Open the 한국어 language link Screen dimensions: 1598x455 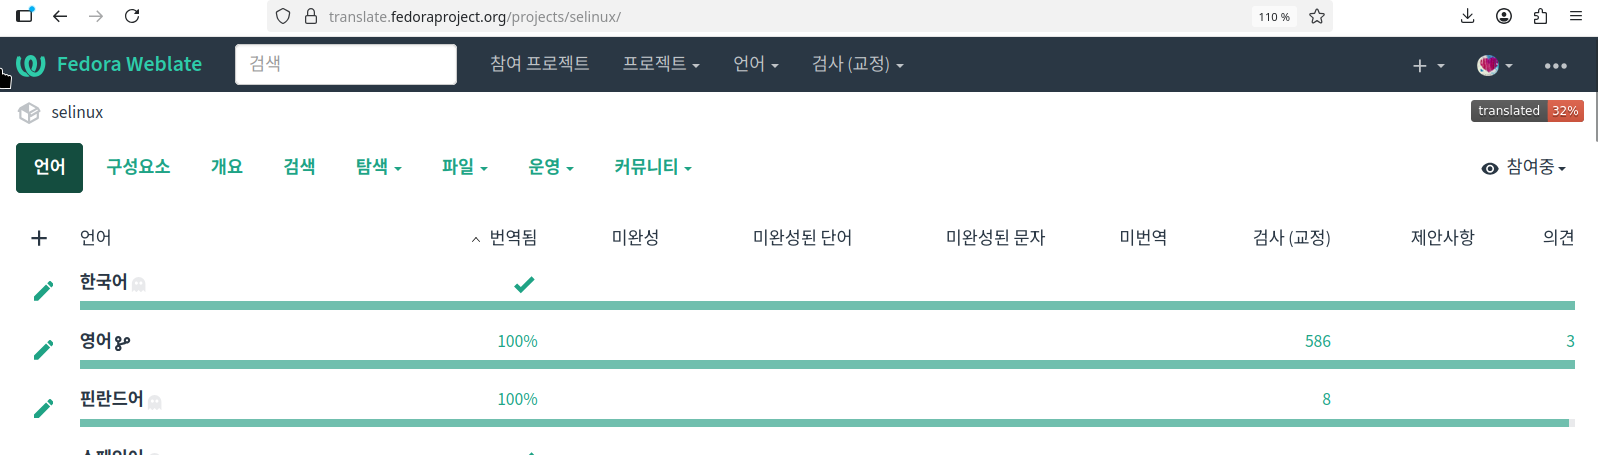tap(104, 282)
